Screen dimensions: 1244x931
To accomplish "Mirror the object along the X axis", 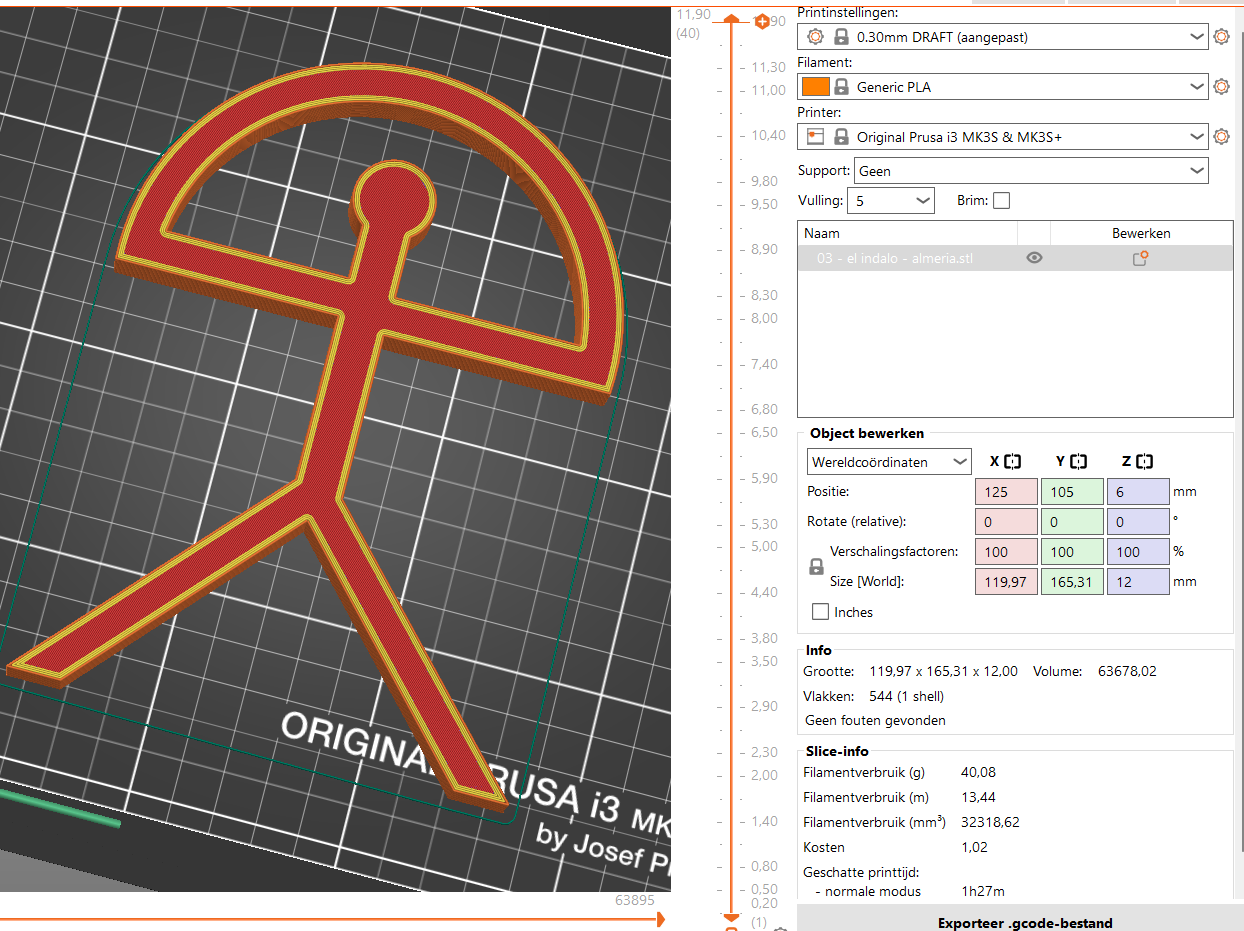I will pyautogui.click(x=1013, y=462).
